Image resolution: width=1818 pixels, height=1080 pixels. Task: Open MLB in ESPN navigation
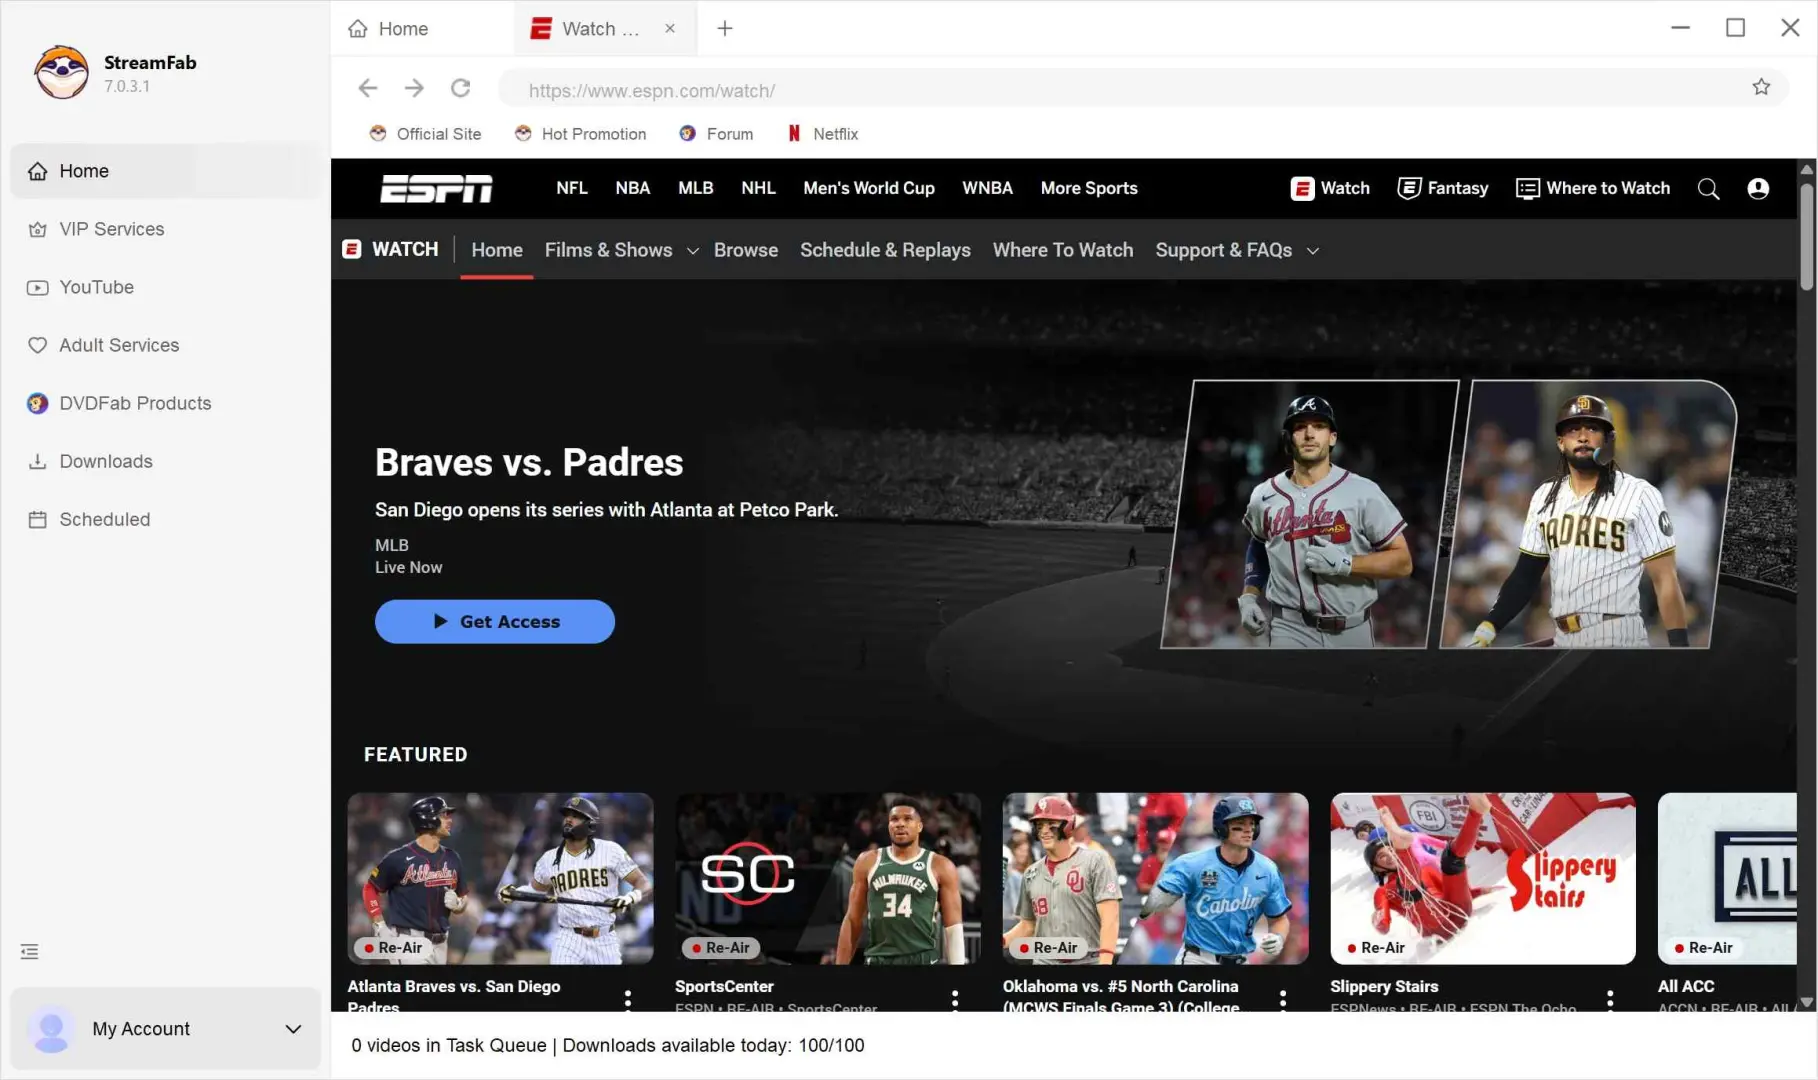[x=696, y=188]
